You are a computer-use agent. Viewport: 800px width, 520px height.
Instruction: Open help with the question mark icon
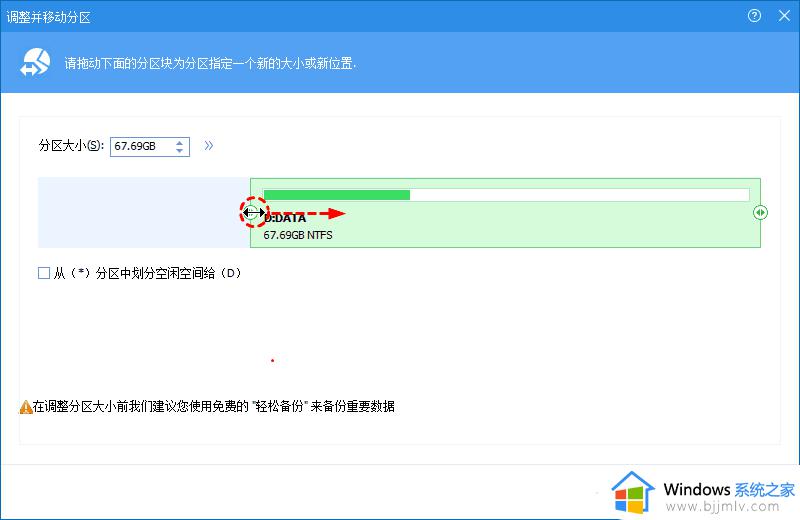(754, 16)
